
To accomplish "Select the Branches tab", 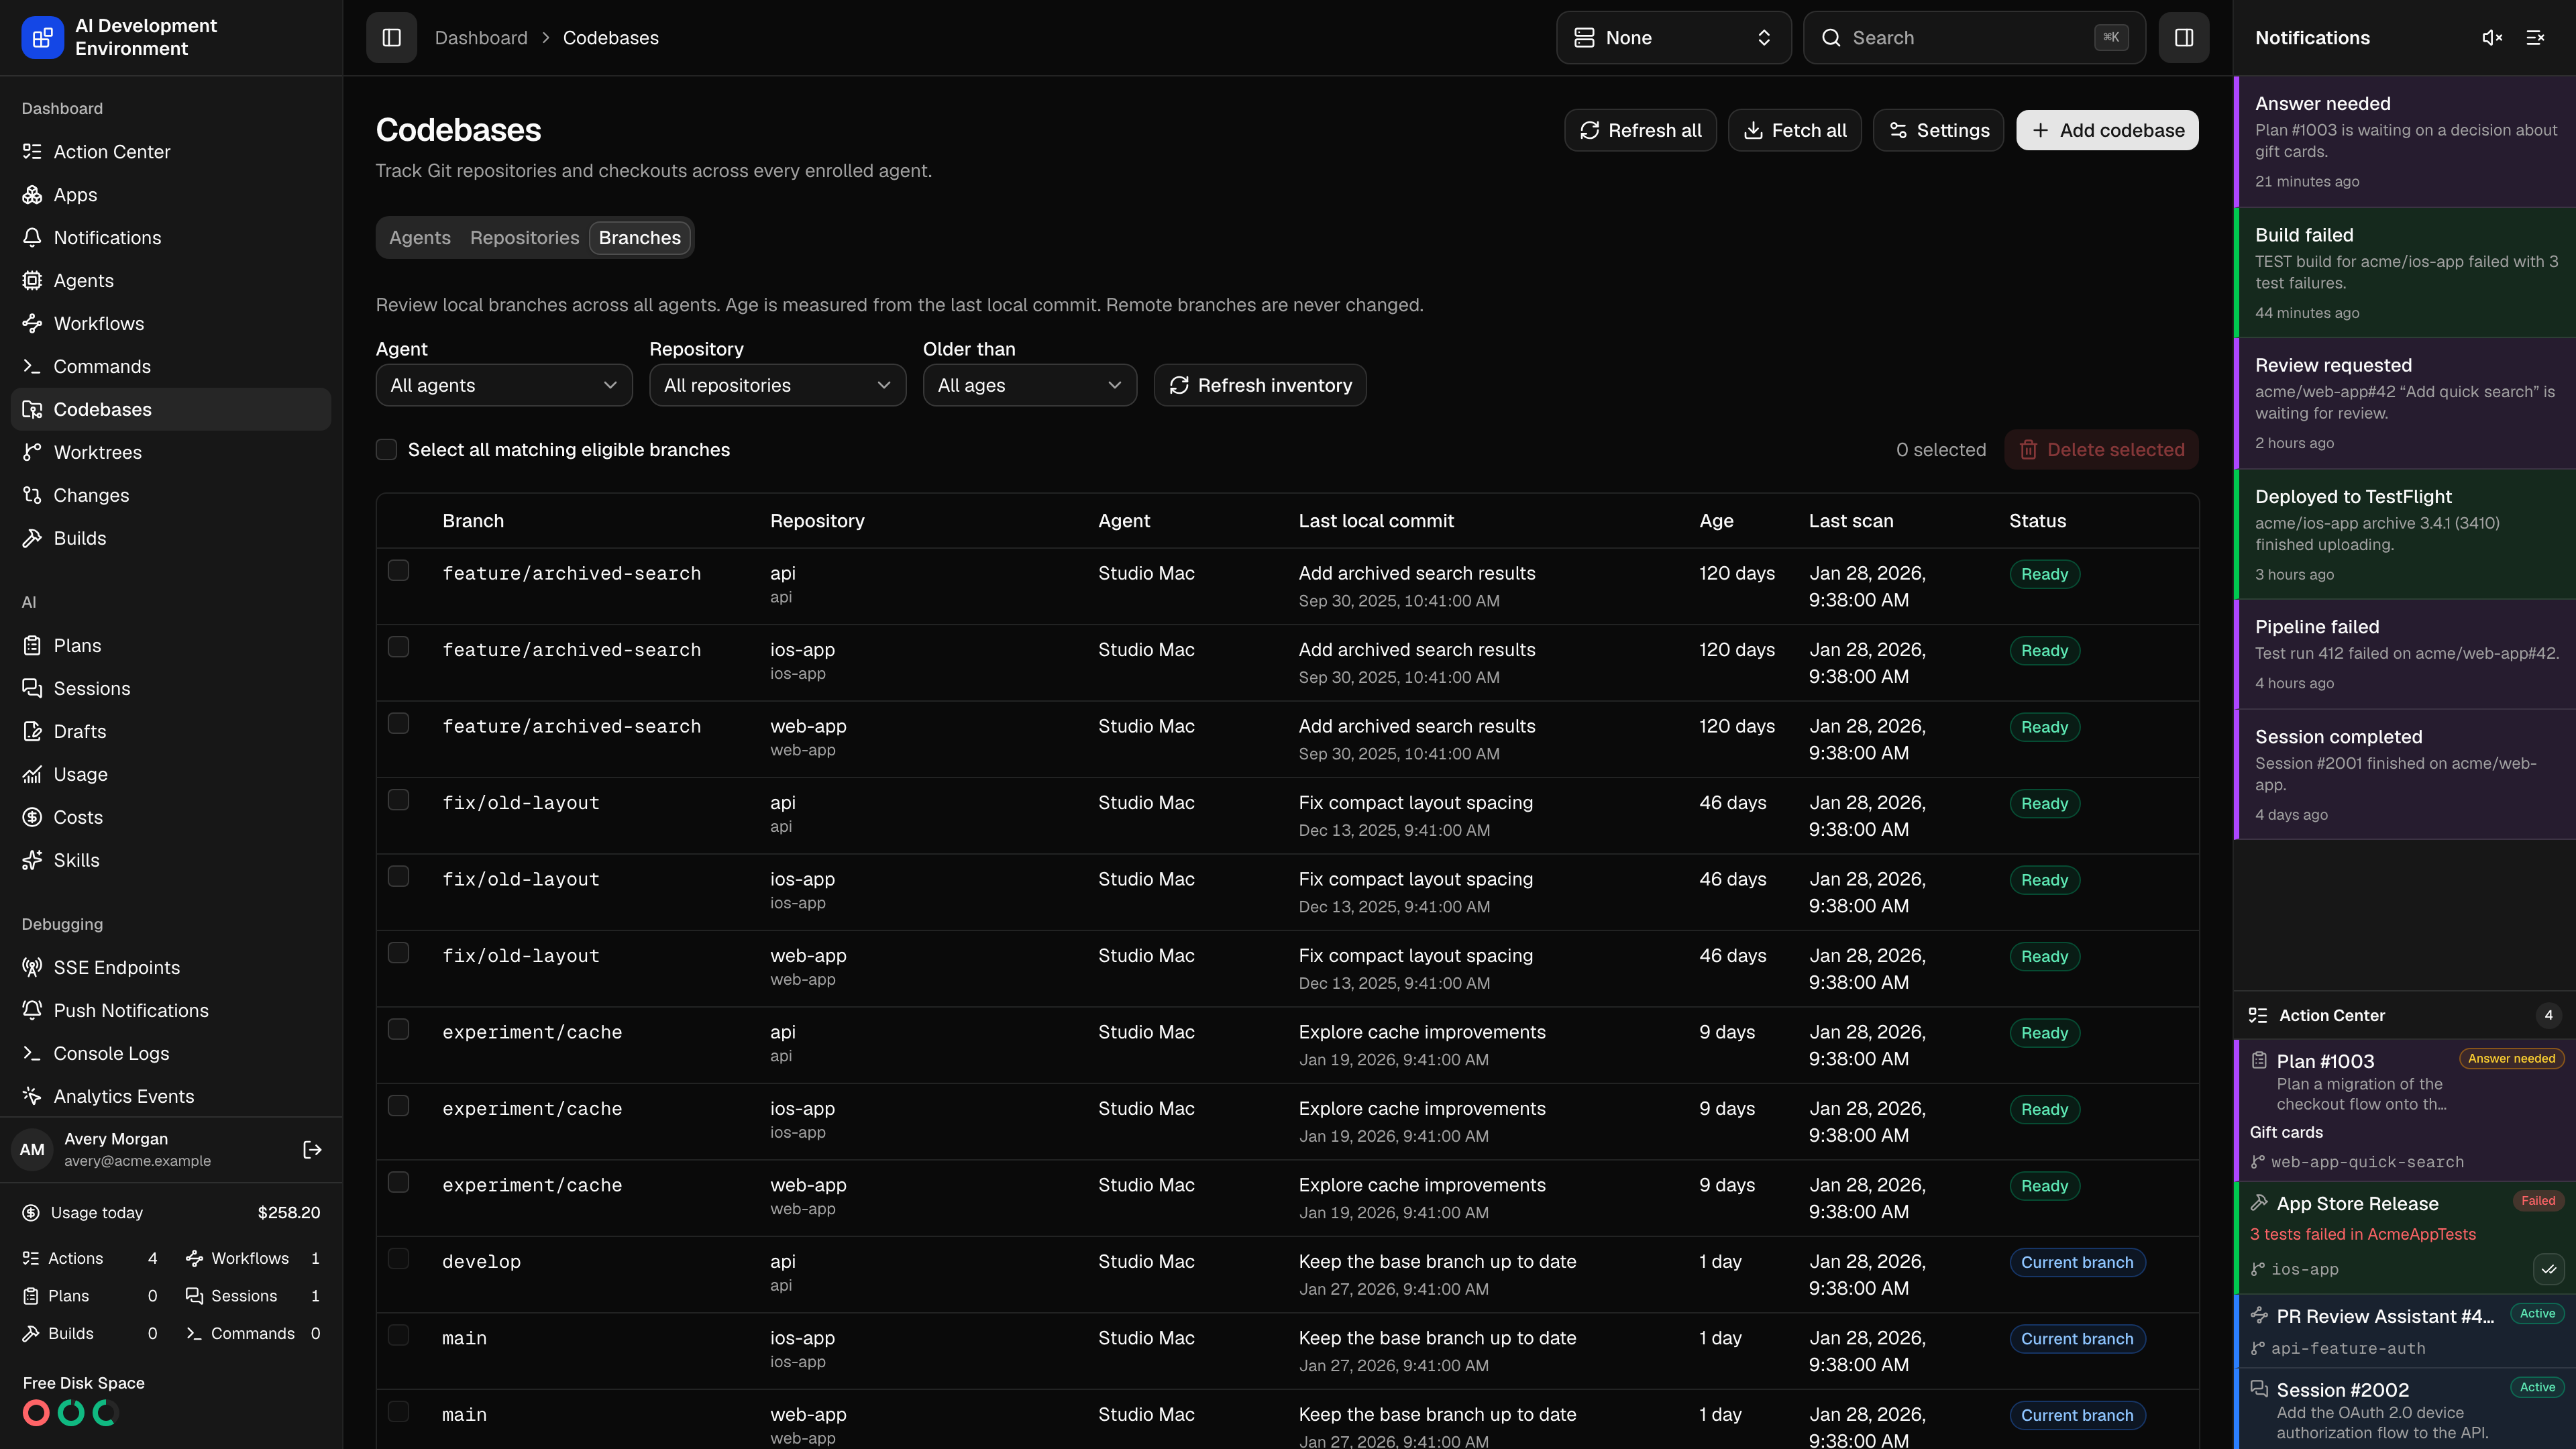I will tap(640, 238).
